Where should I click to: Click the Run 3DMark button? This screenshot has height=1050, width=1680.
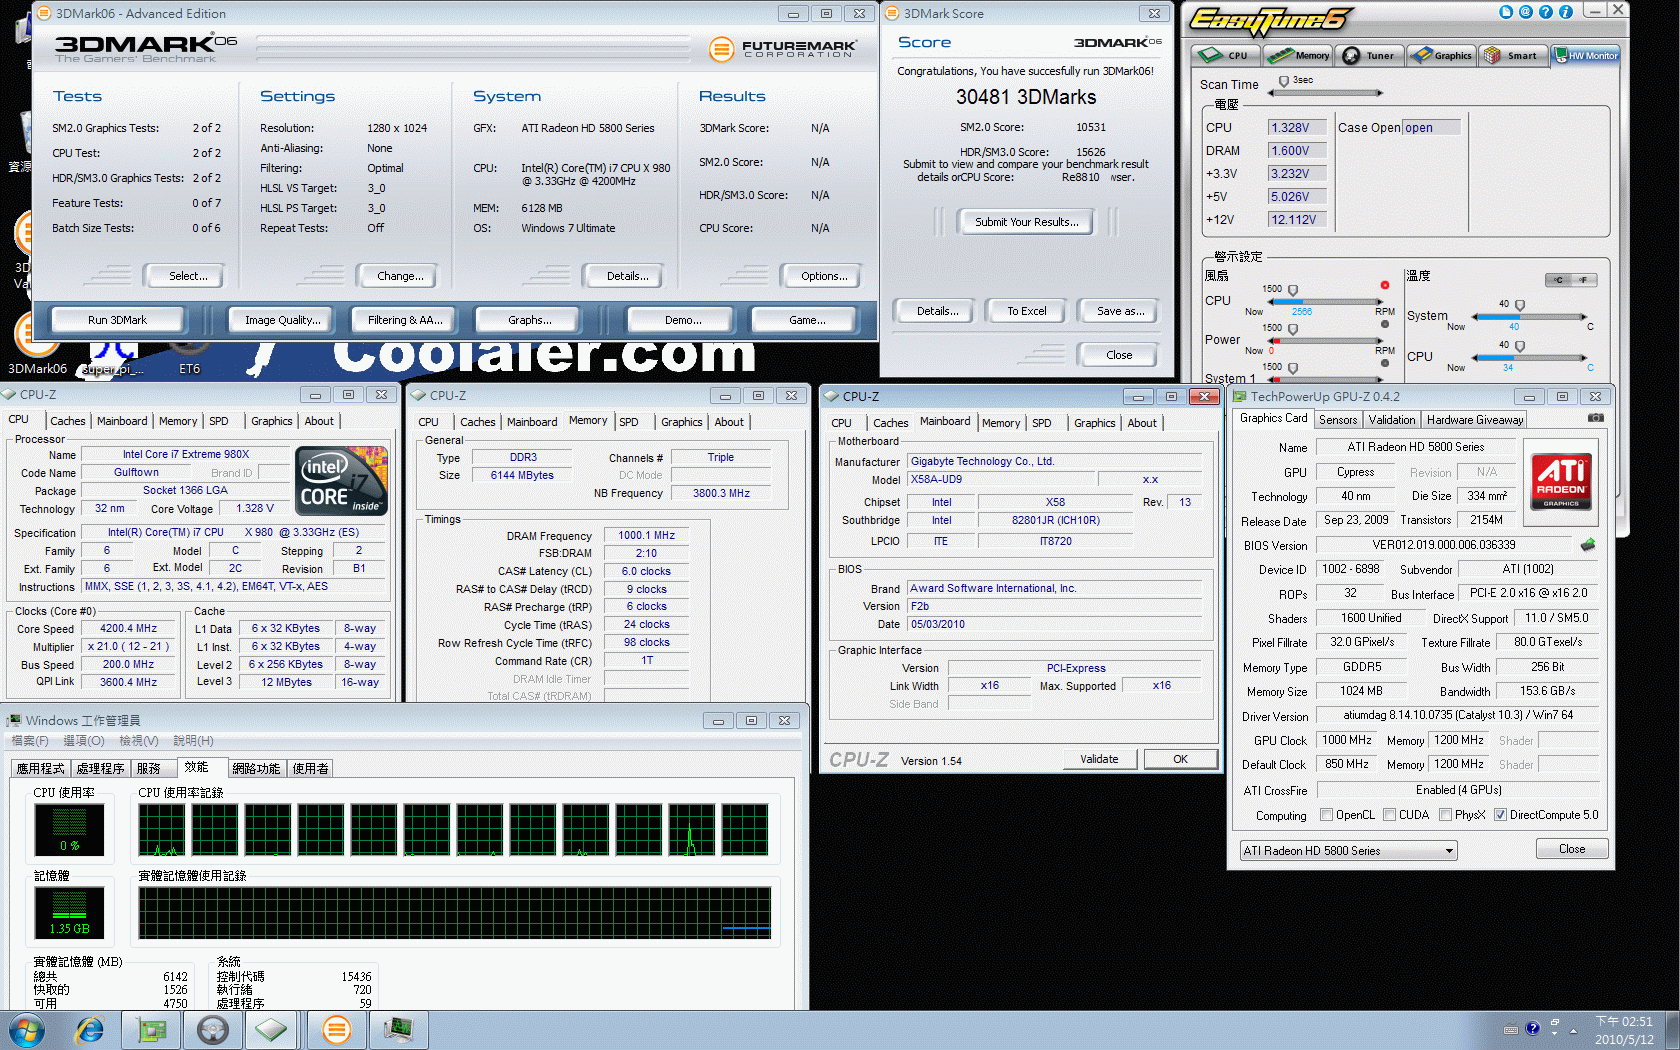point(117,320)
